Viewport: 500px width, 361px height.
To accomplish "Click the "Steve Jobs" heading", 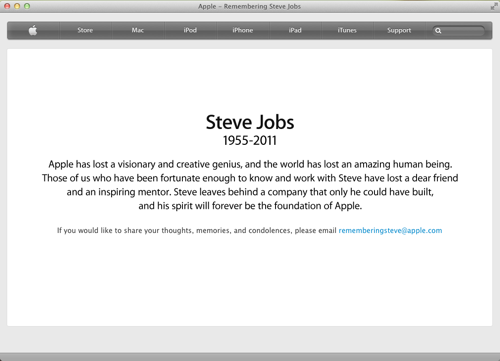I will (x=250, y=122).
